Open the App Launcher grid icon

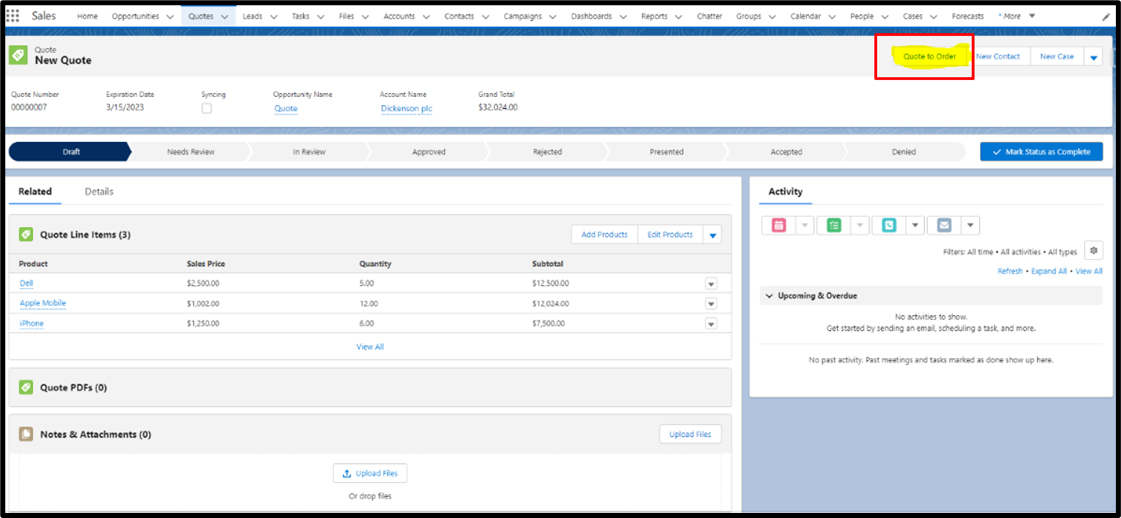[x=13, y=16]
